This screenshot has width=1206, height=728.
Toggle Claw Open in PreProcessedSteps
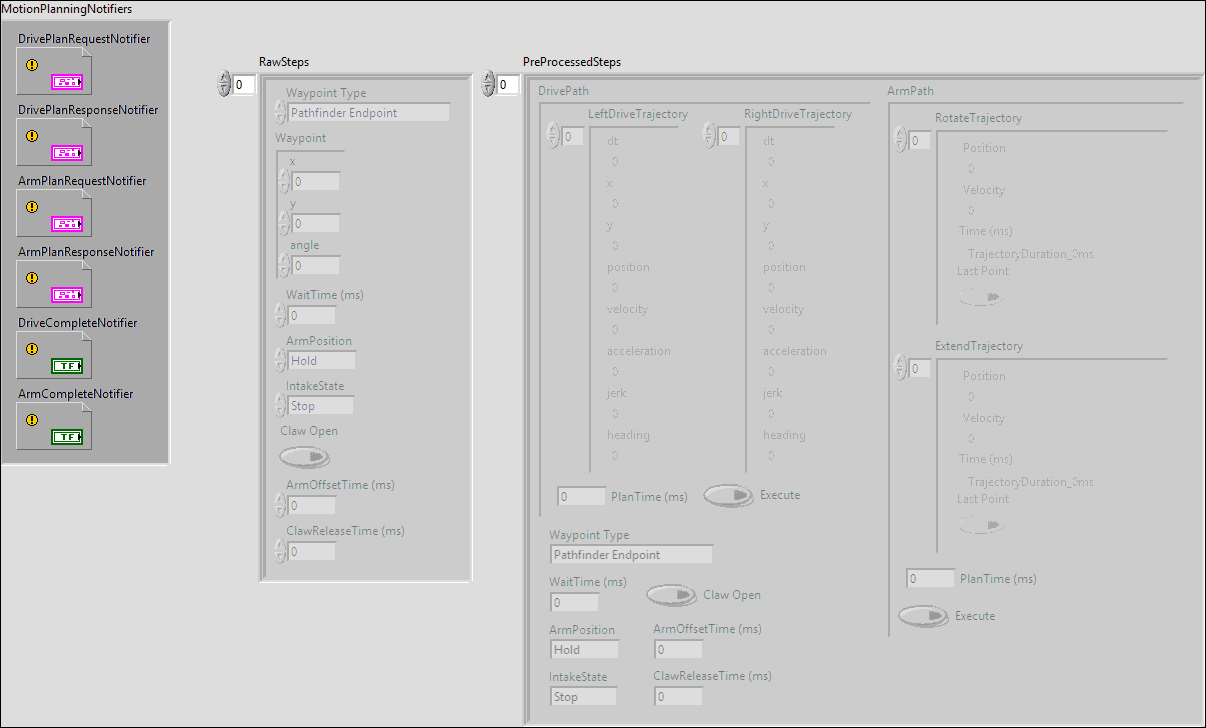click(671, 595)
